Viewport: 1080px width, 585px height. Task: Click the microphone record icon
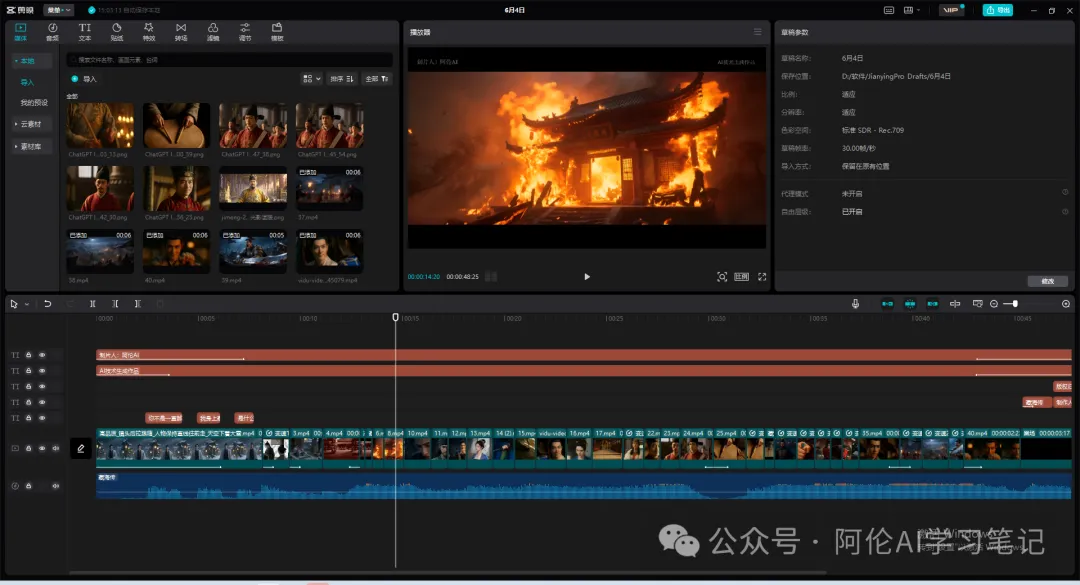[855, 304]
